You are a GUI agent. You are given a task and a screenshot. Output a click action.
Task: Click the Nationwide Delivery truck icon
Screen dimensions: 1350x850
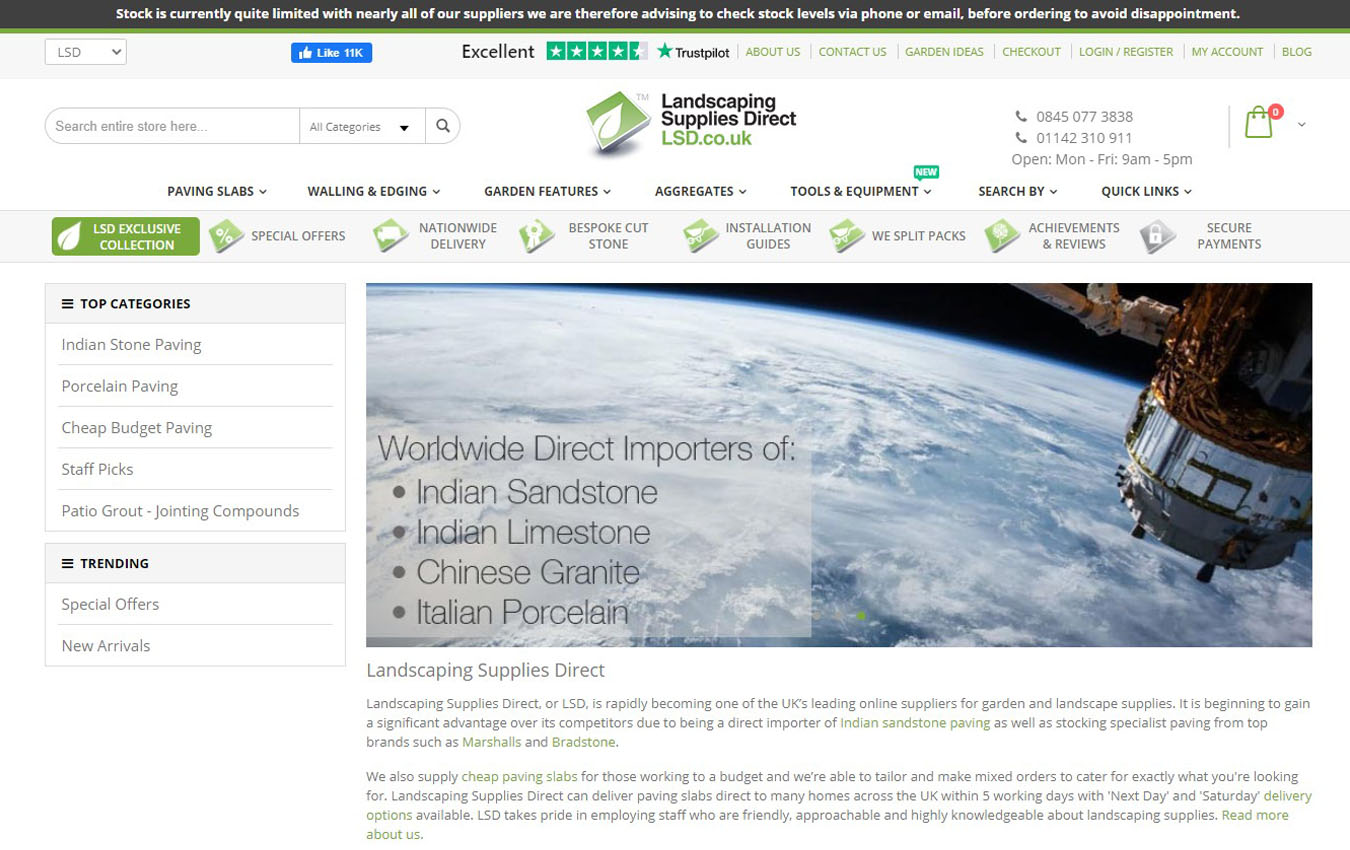tap(391, 236)
